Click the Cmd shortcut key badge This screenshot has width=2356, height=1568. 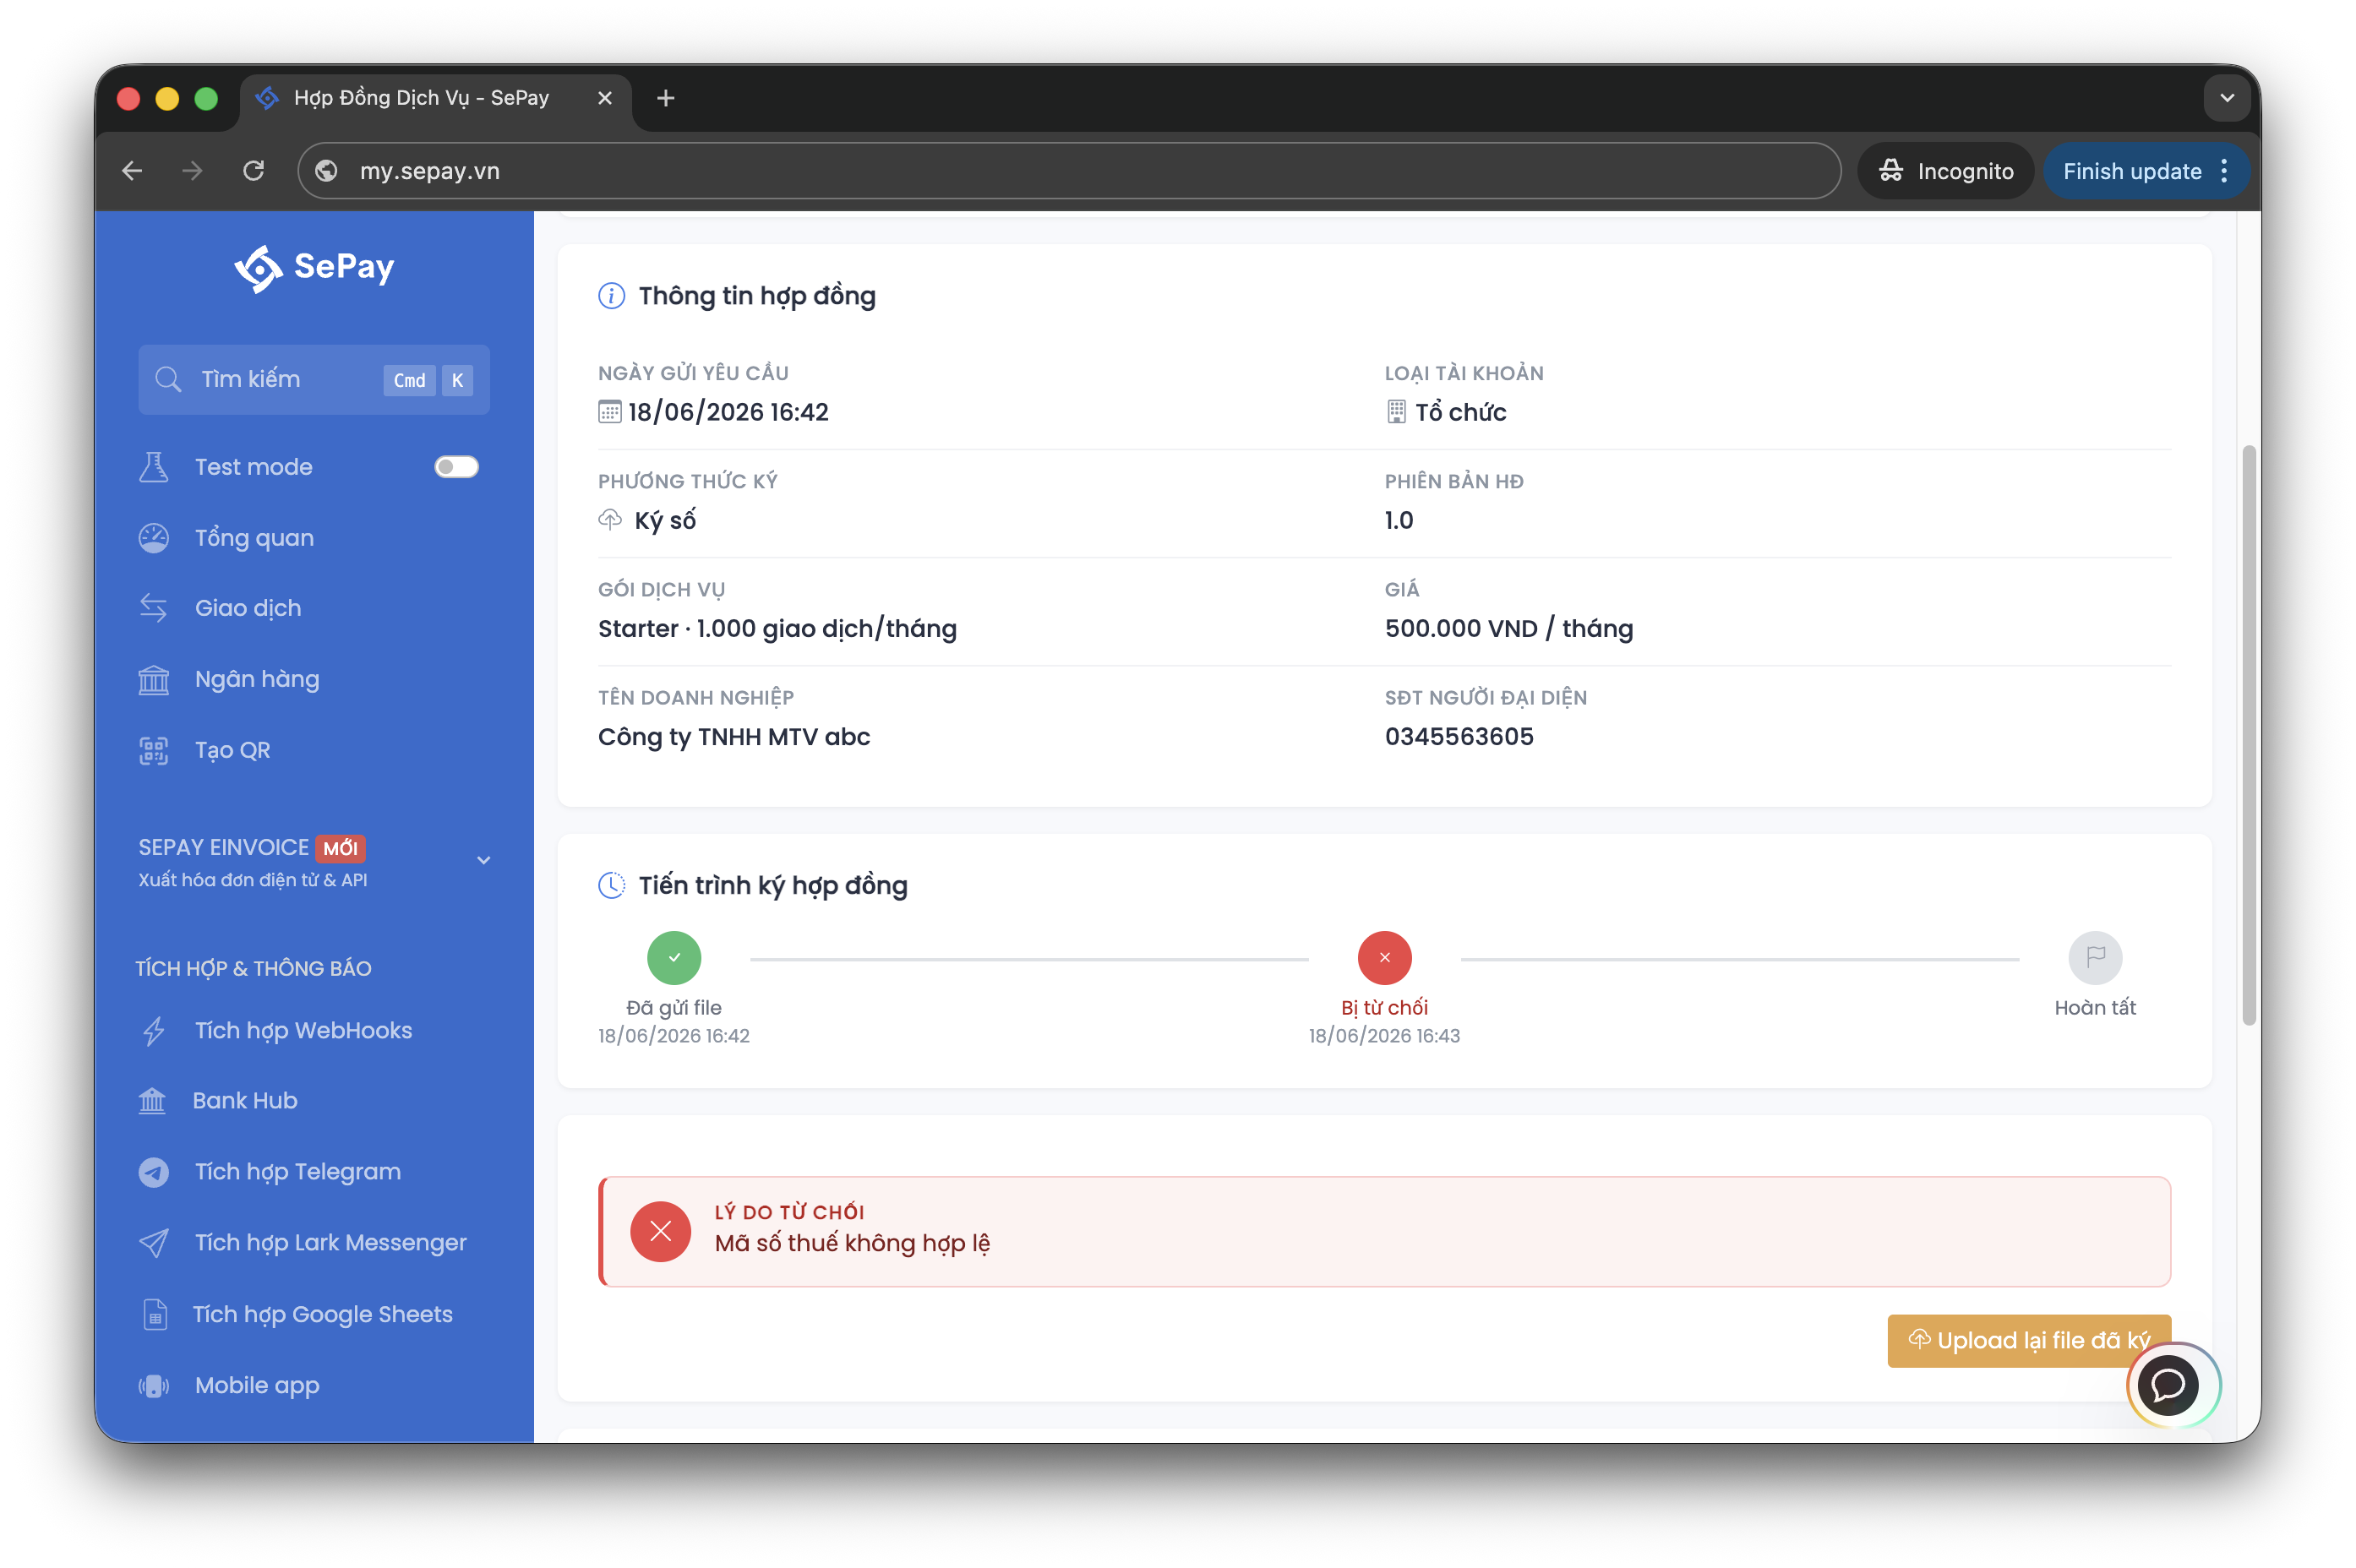(x=409, y=380)
